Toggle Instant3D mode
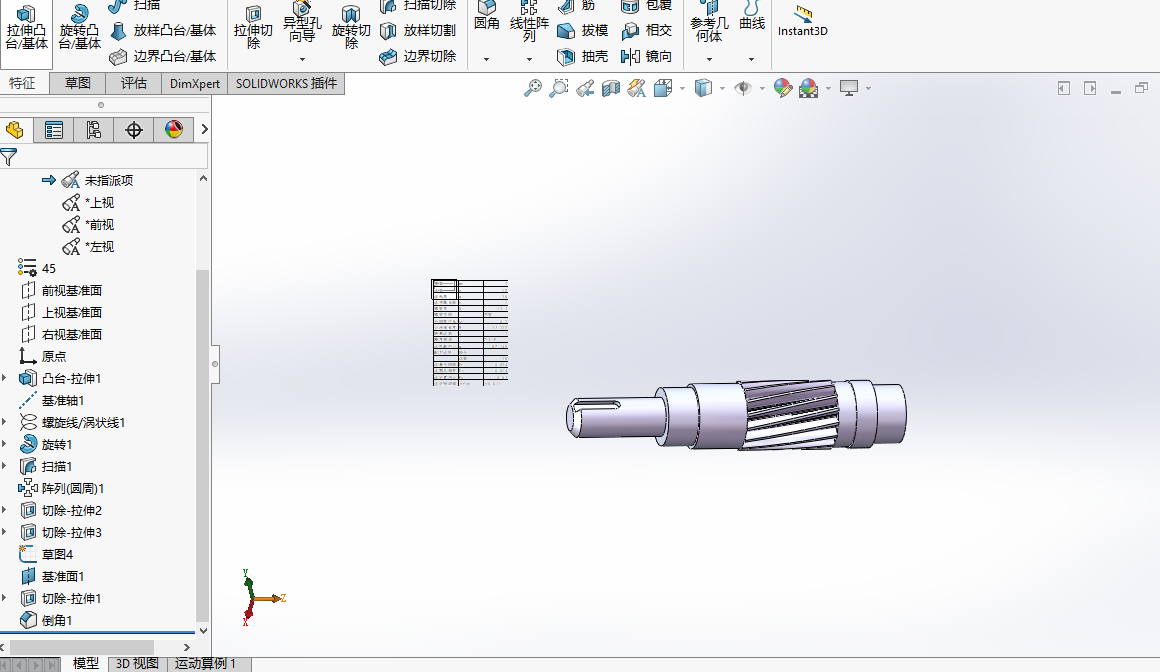 [x=803, y=22]
